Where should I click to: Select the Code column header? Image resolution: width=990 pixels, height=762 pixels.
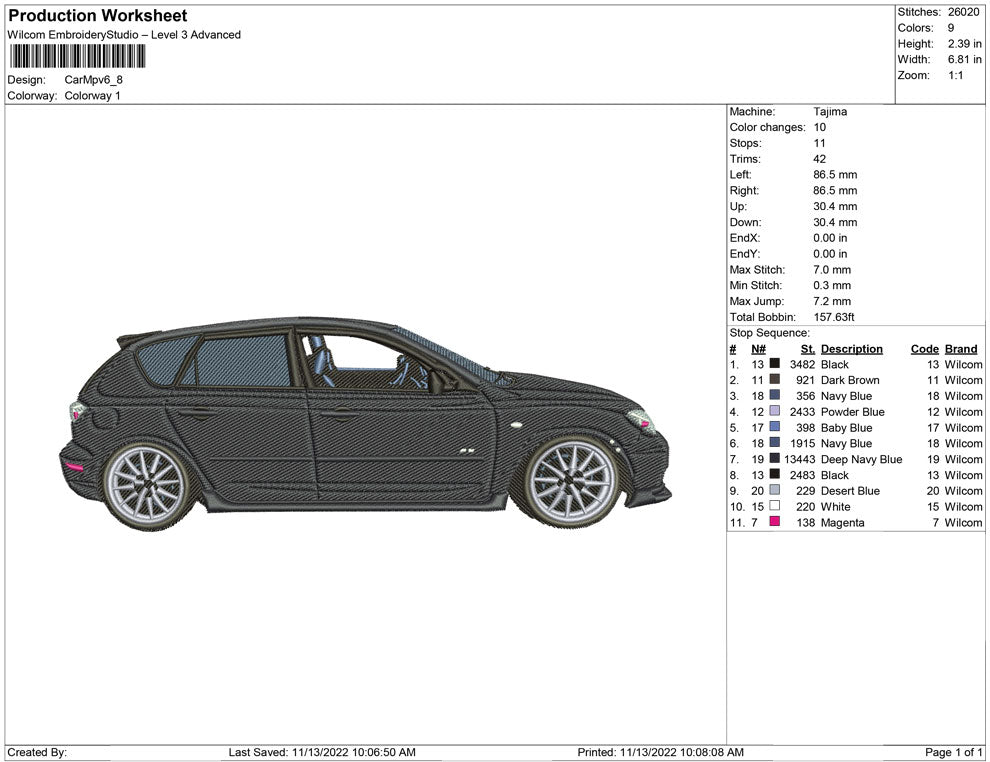[924, 349]
